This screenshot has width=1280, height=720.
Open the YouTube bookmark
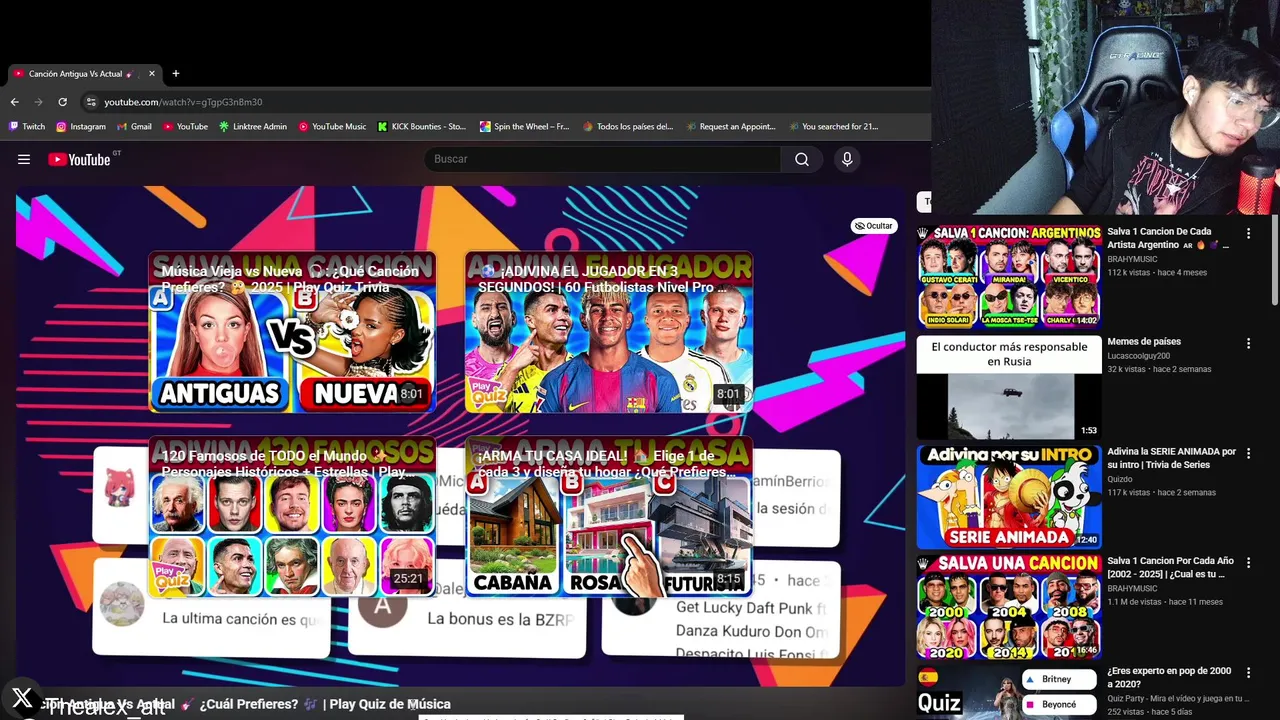[x=185, y=127]
